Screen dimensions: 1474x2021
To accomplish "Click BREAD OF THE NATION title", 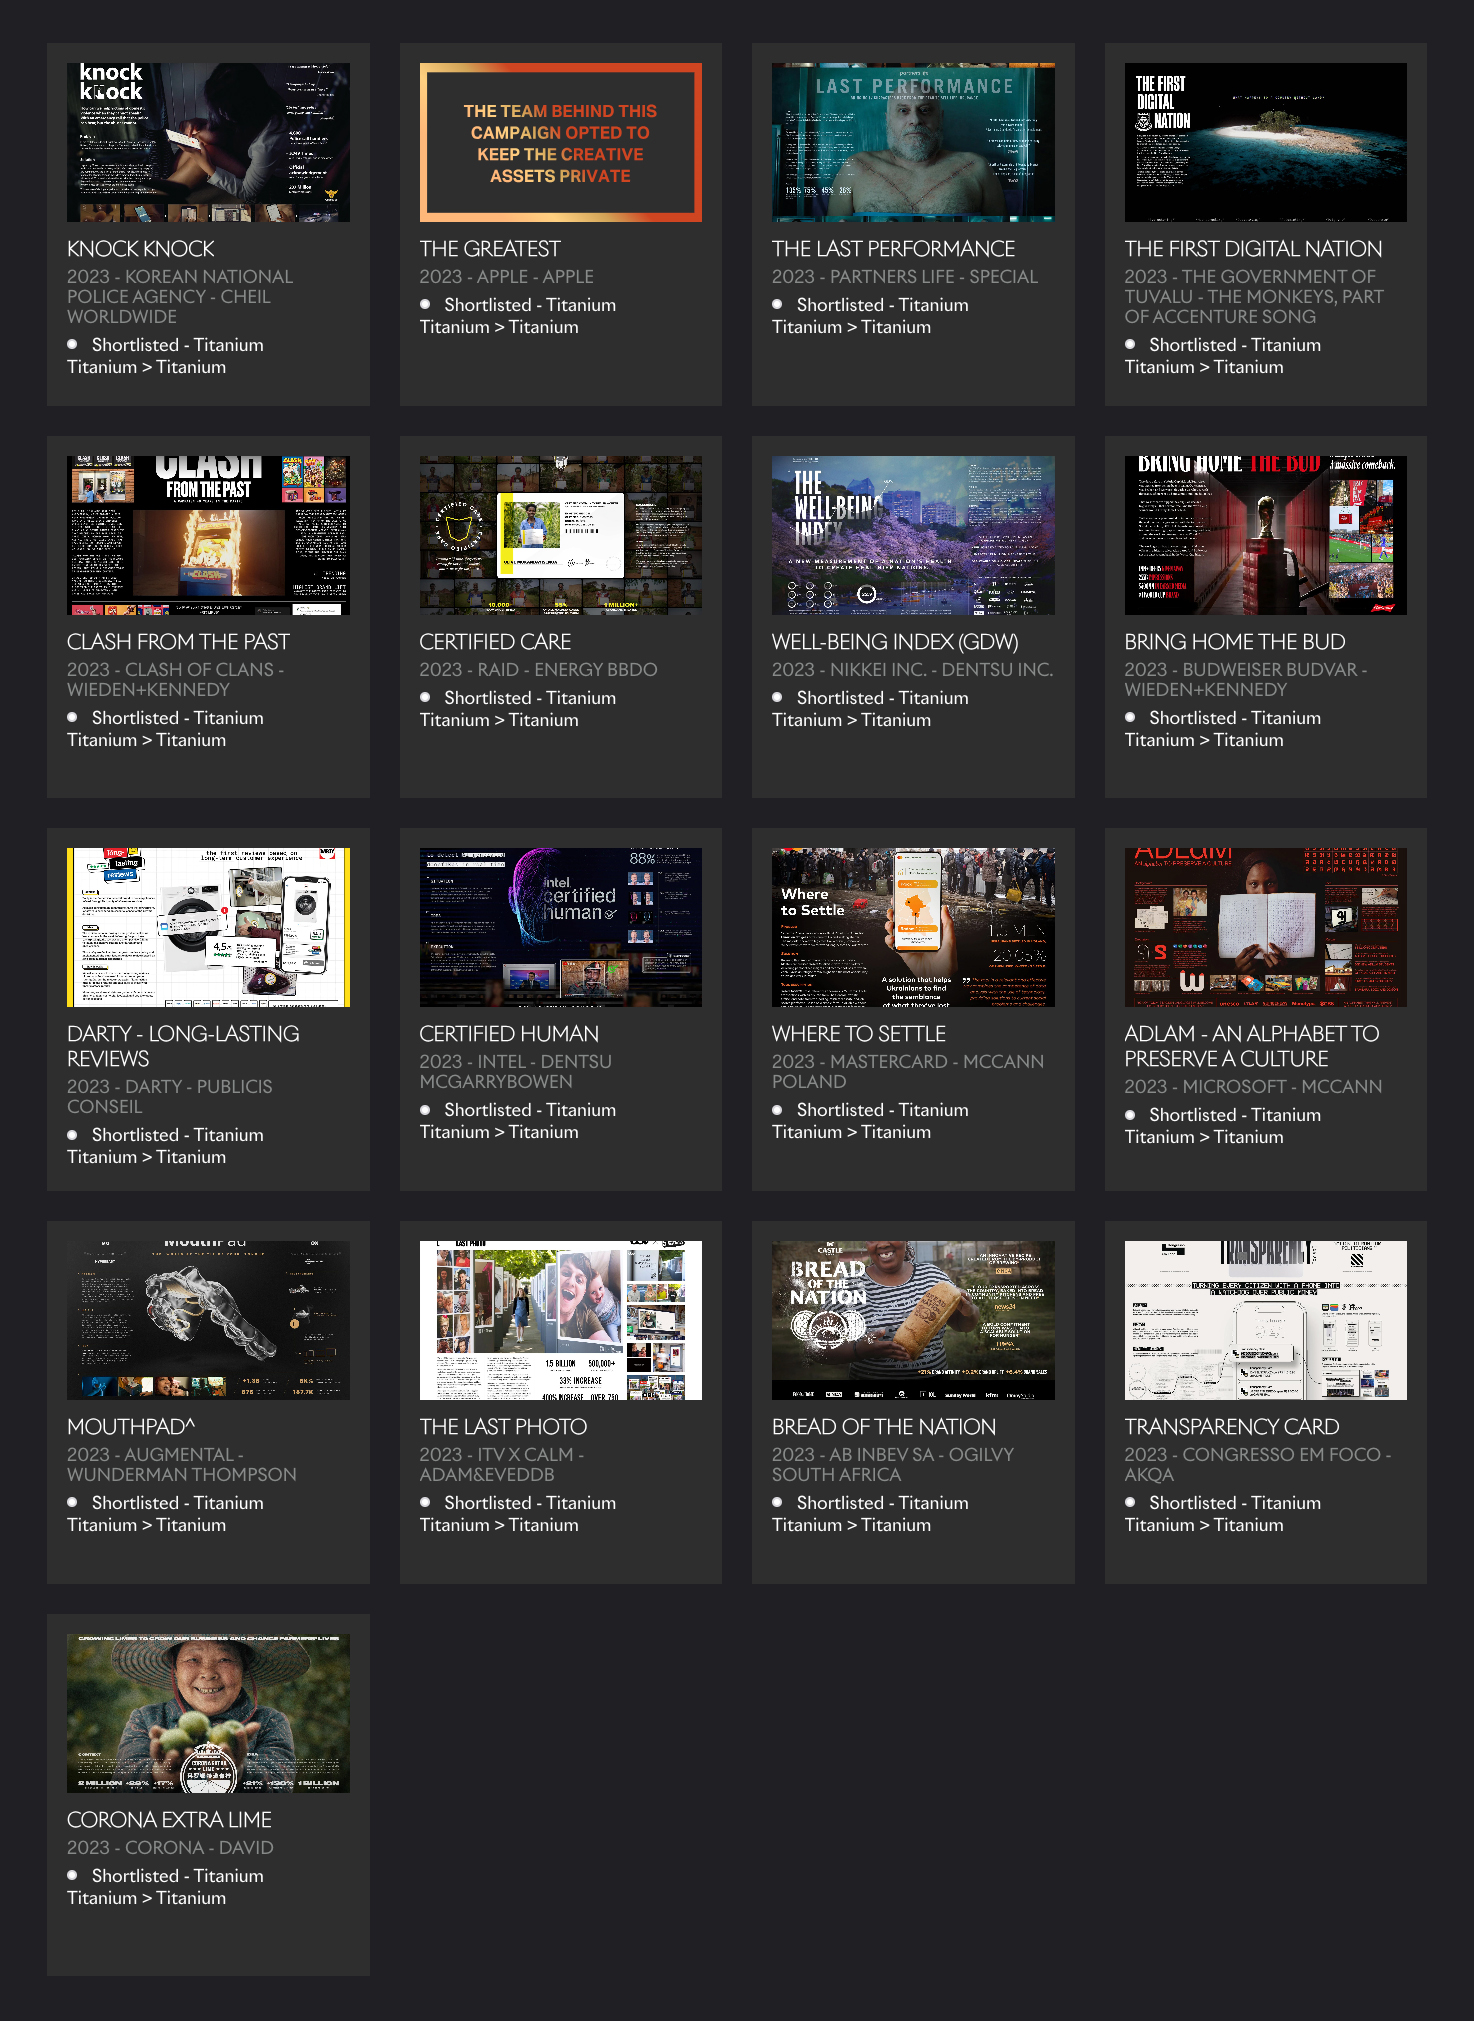I will coord(884,1427).
